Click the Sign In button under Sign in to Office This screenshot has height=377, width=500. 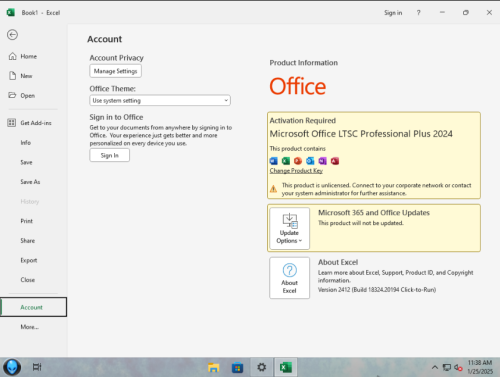coord(109,155)
